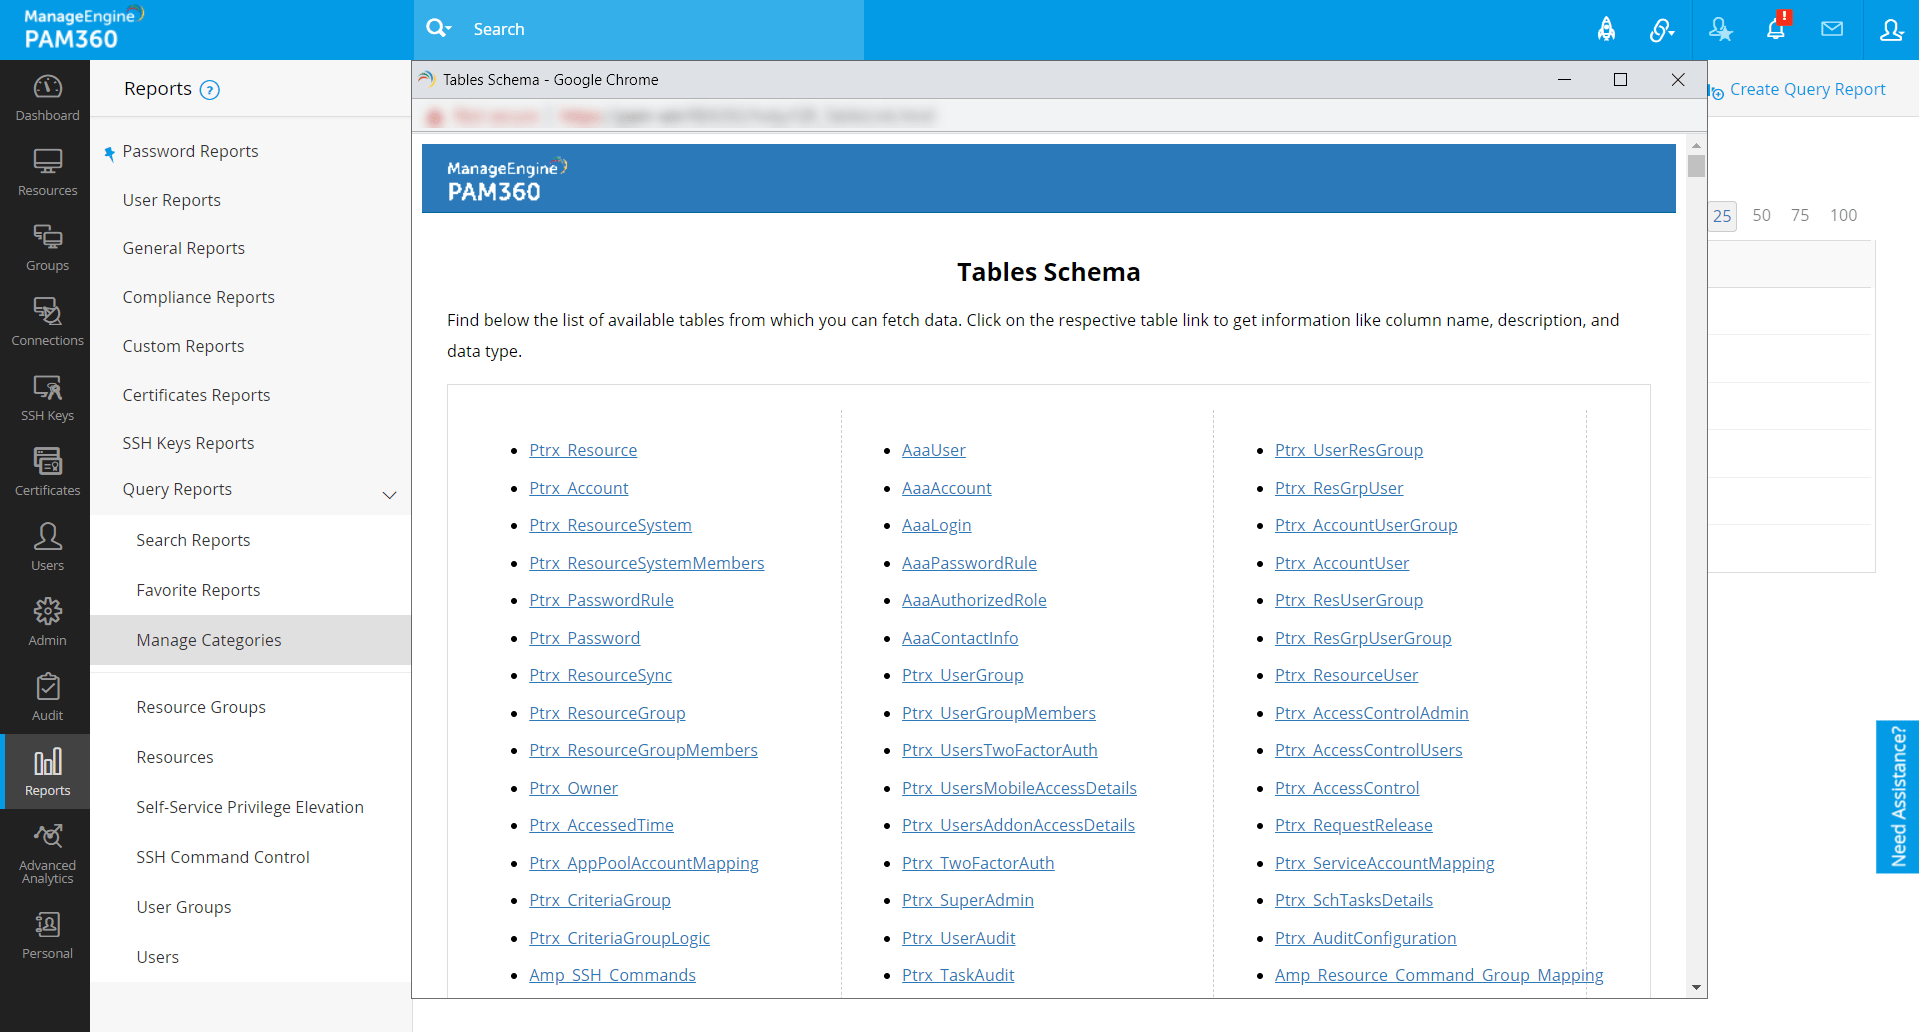
Task: Open the Ptrx_AccessControl table link
Action: 1347,788
